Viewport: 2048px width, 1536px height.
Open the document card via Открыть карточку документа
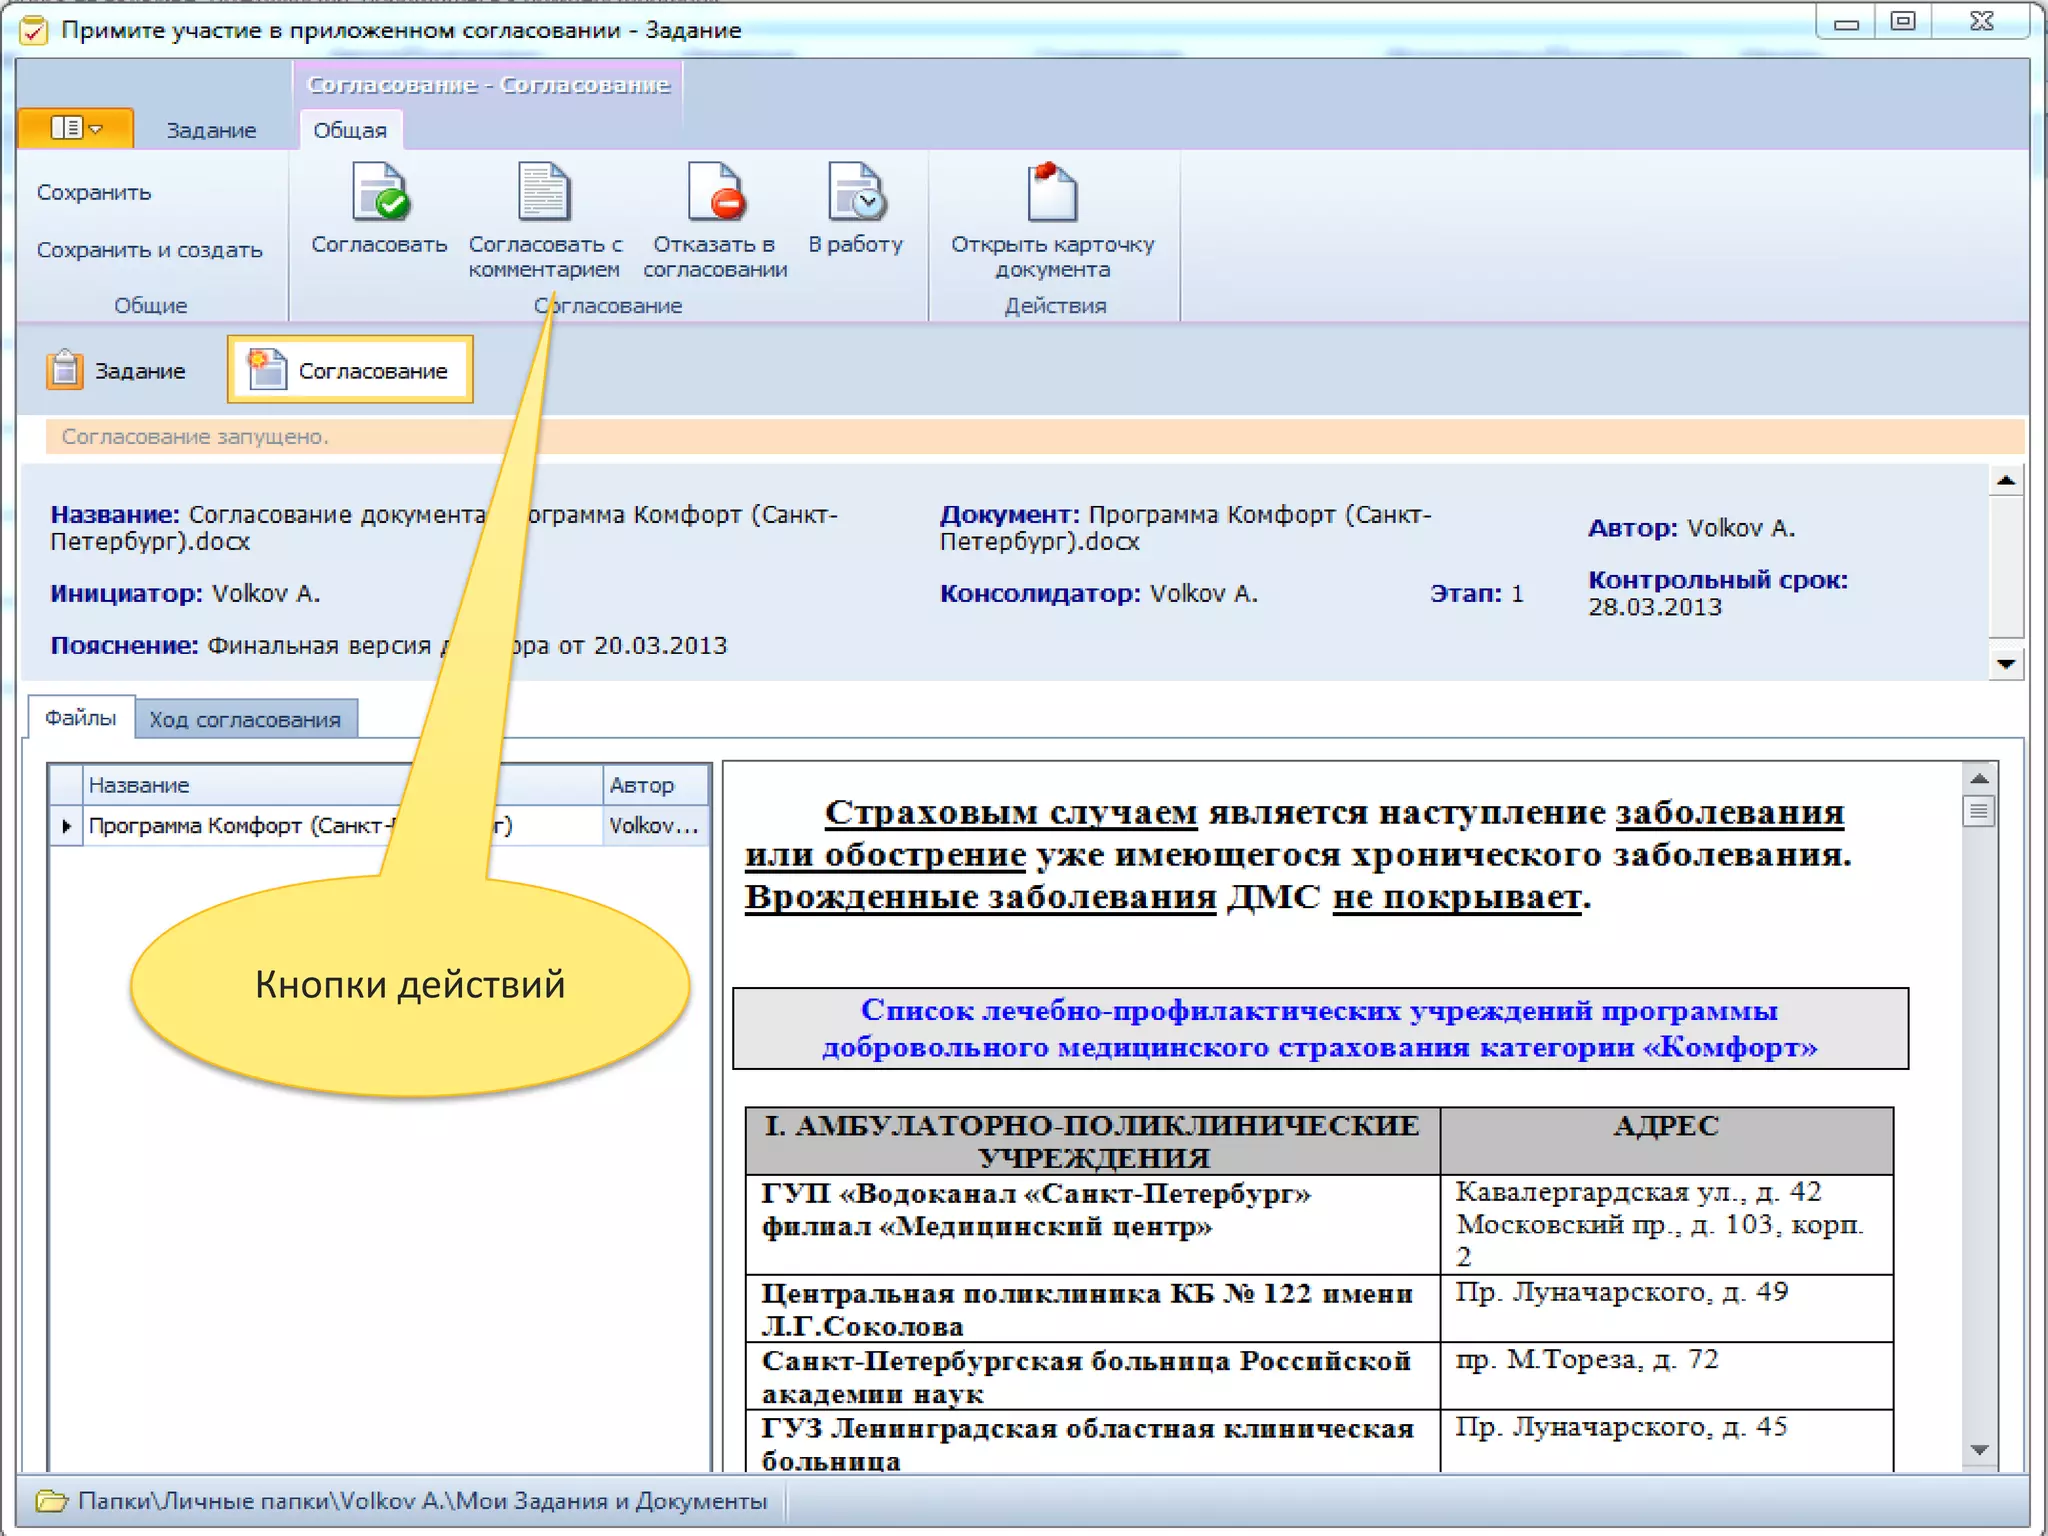pos(1052,193)
